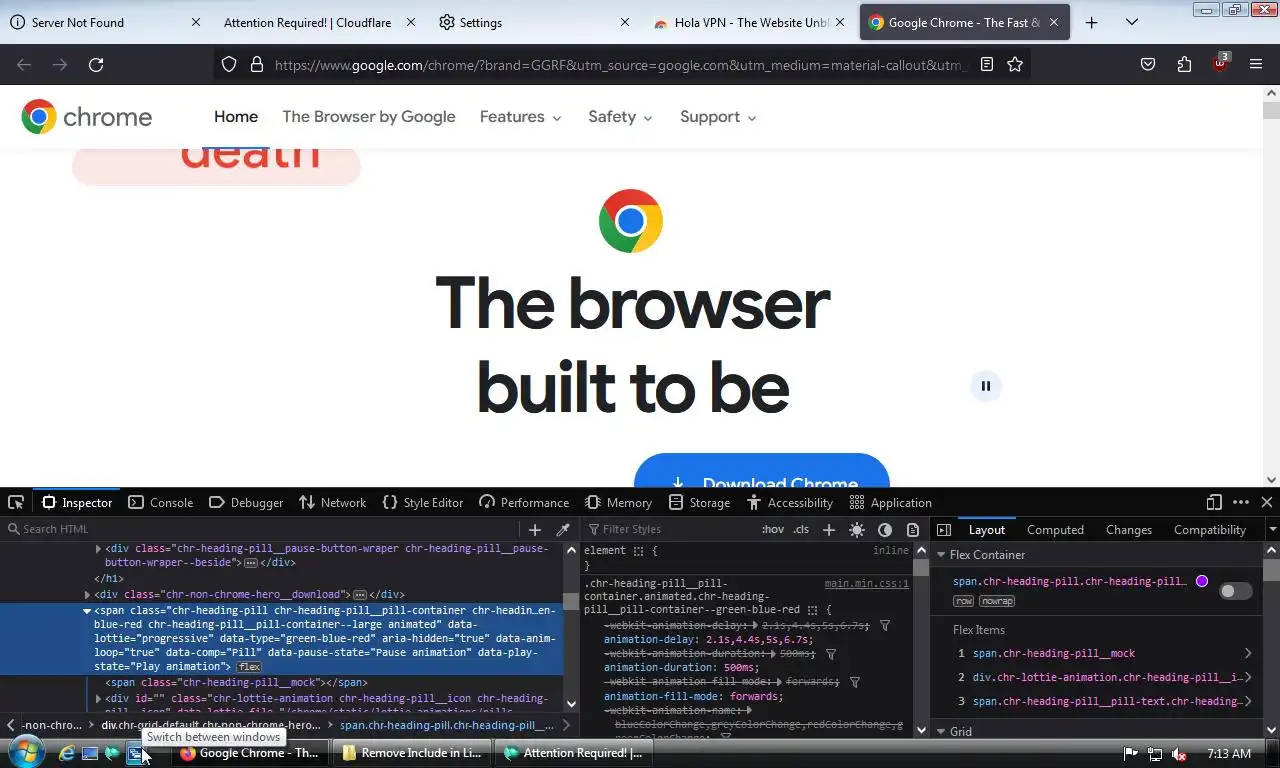Switch to the Debugger tab
Image resolution: width=1280 pixels, height=768 pixels.
246,503
